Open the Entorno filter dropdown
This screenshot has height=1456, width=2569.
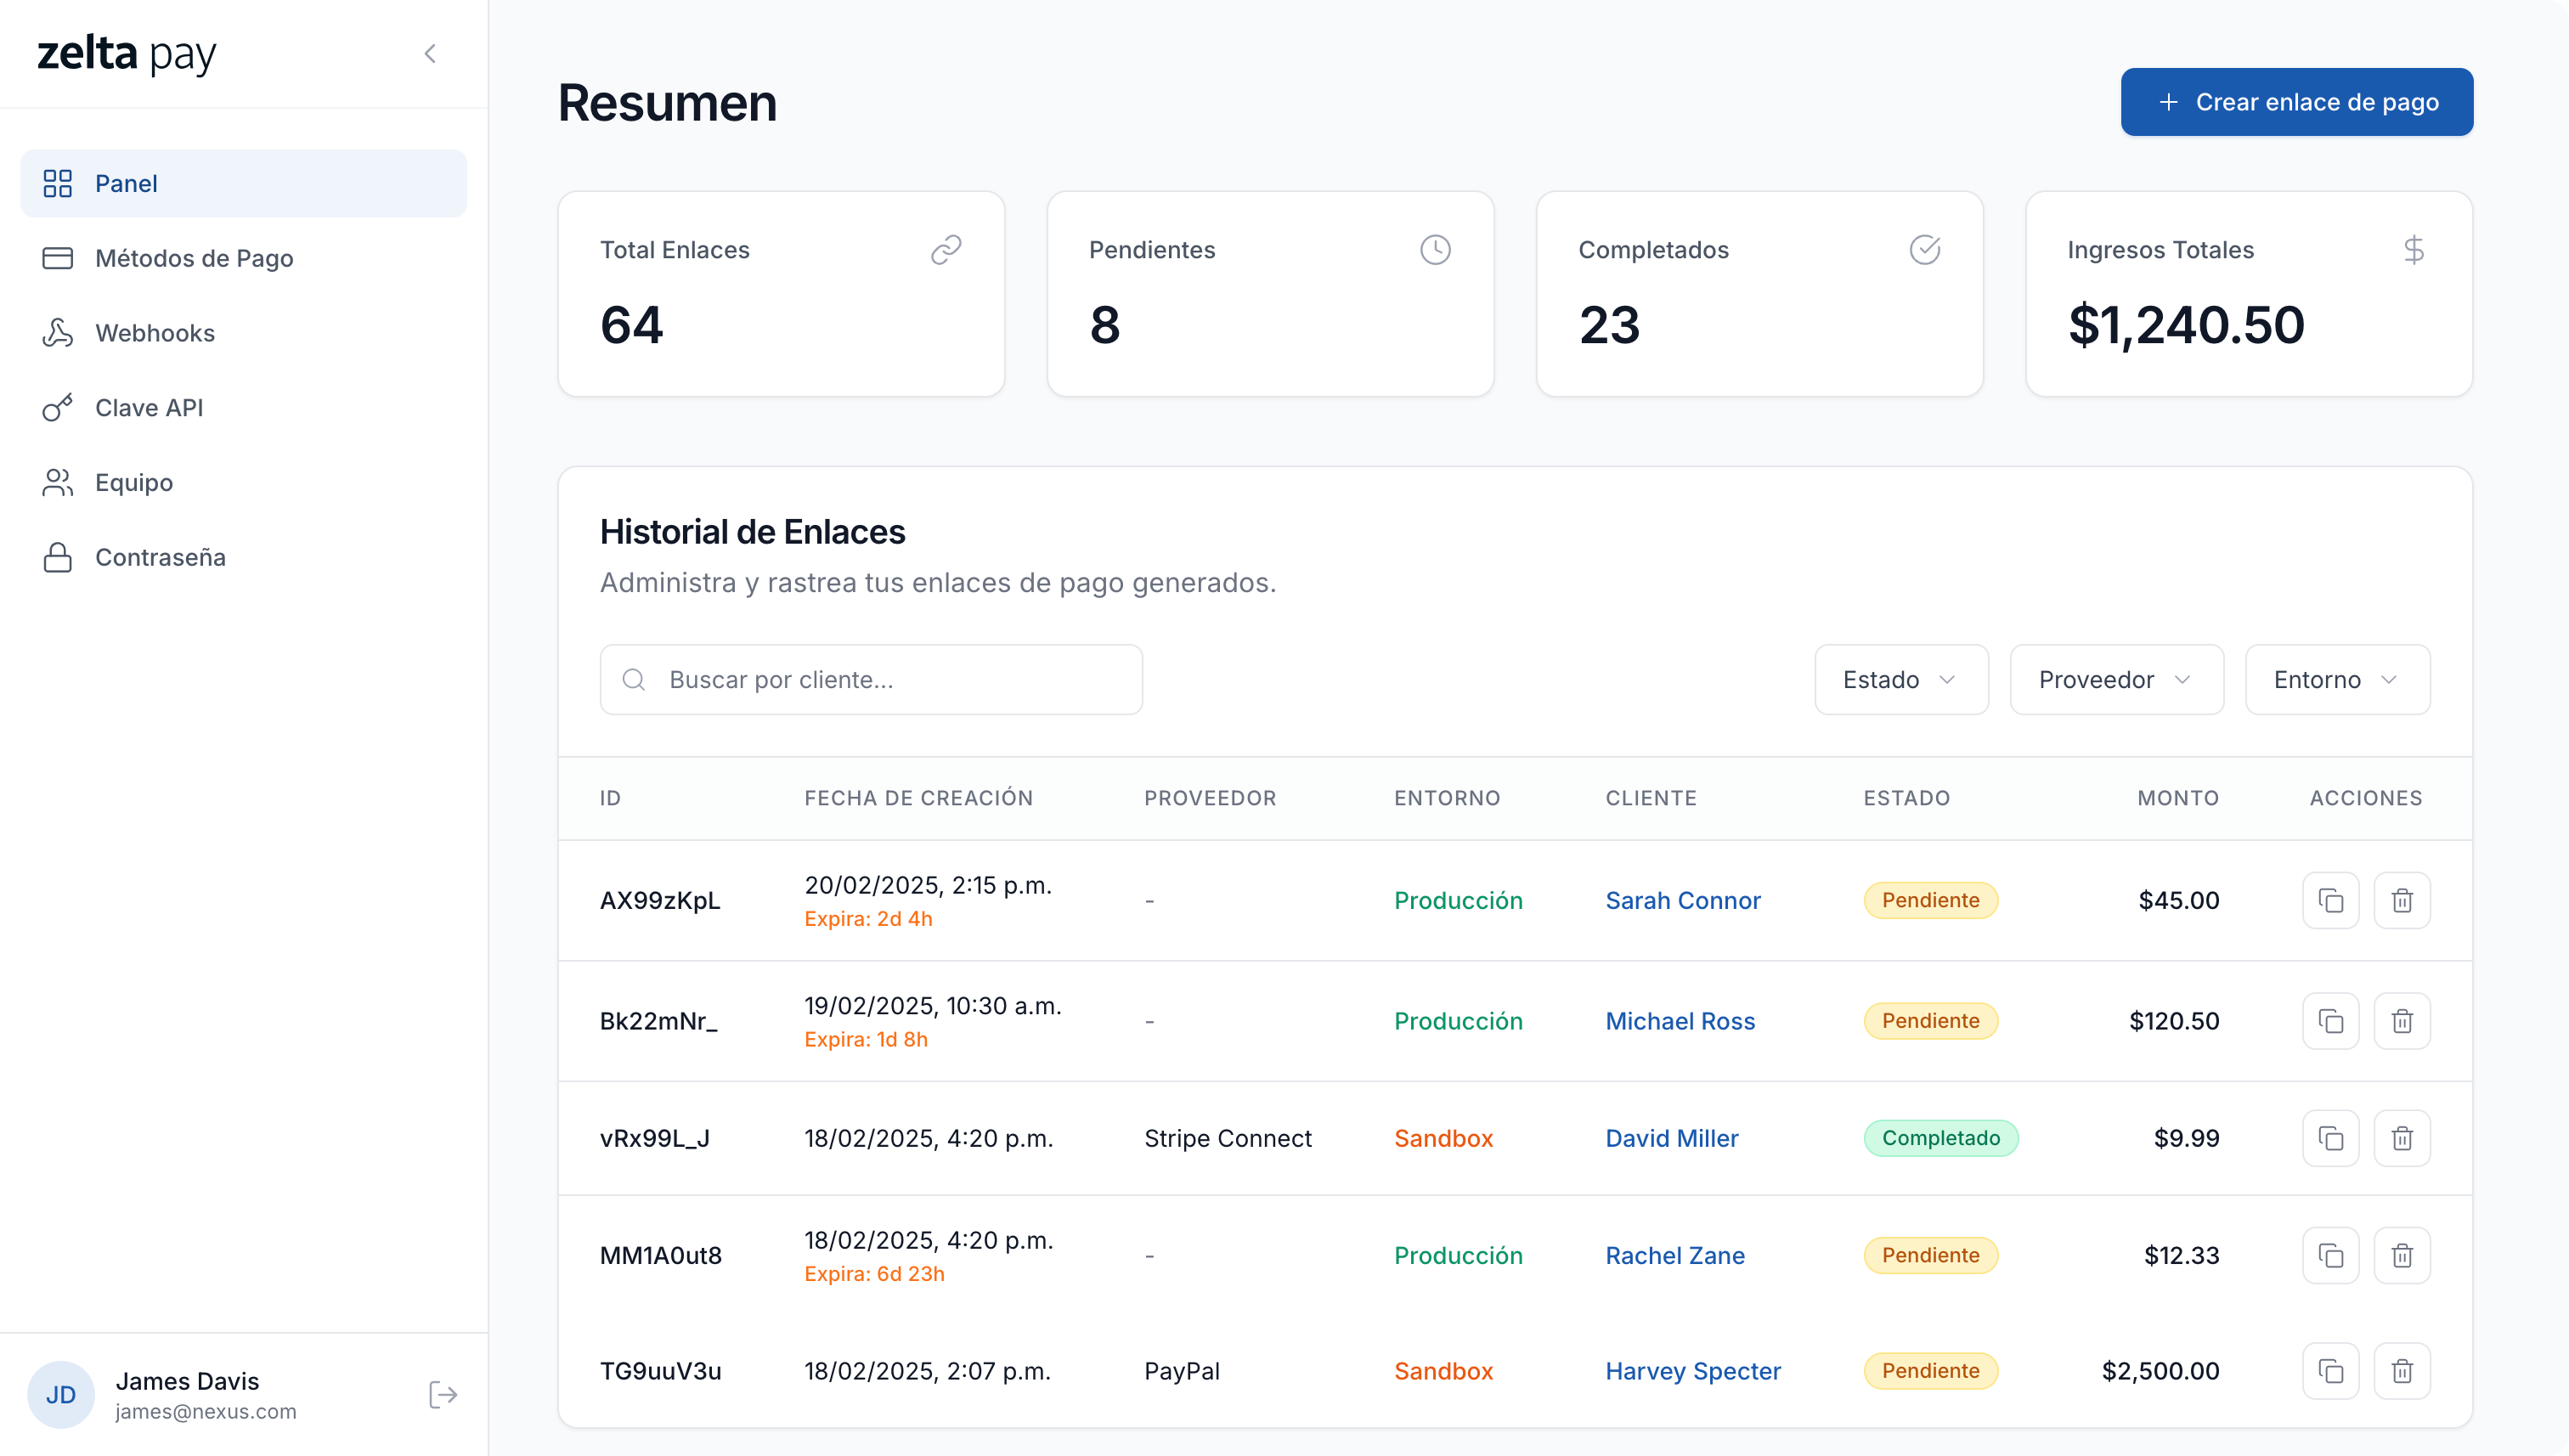[x=2337, y=679]
